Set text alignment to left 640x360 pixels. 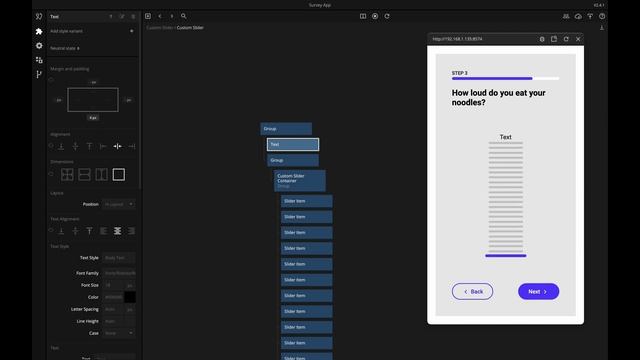click(103, 231)
